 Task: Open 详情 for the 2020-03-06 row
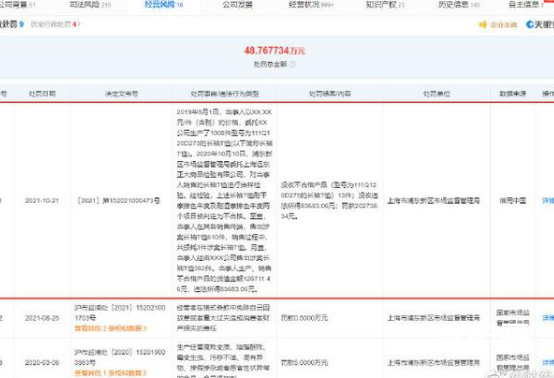(548, 363)
